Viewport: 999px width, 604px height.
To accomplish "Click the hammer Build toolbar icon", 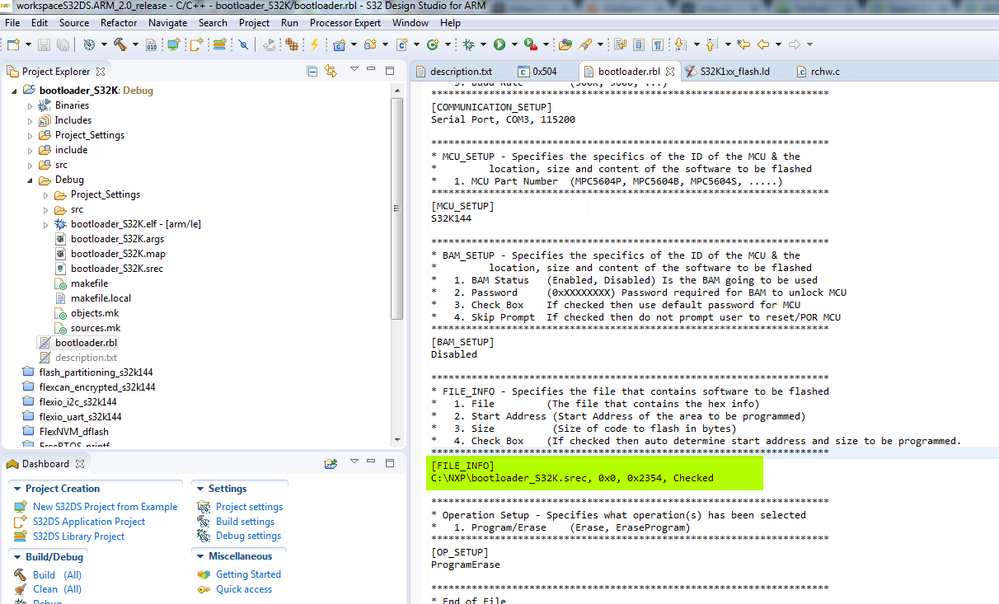I will click(x=120, y=45).
